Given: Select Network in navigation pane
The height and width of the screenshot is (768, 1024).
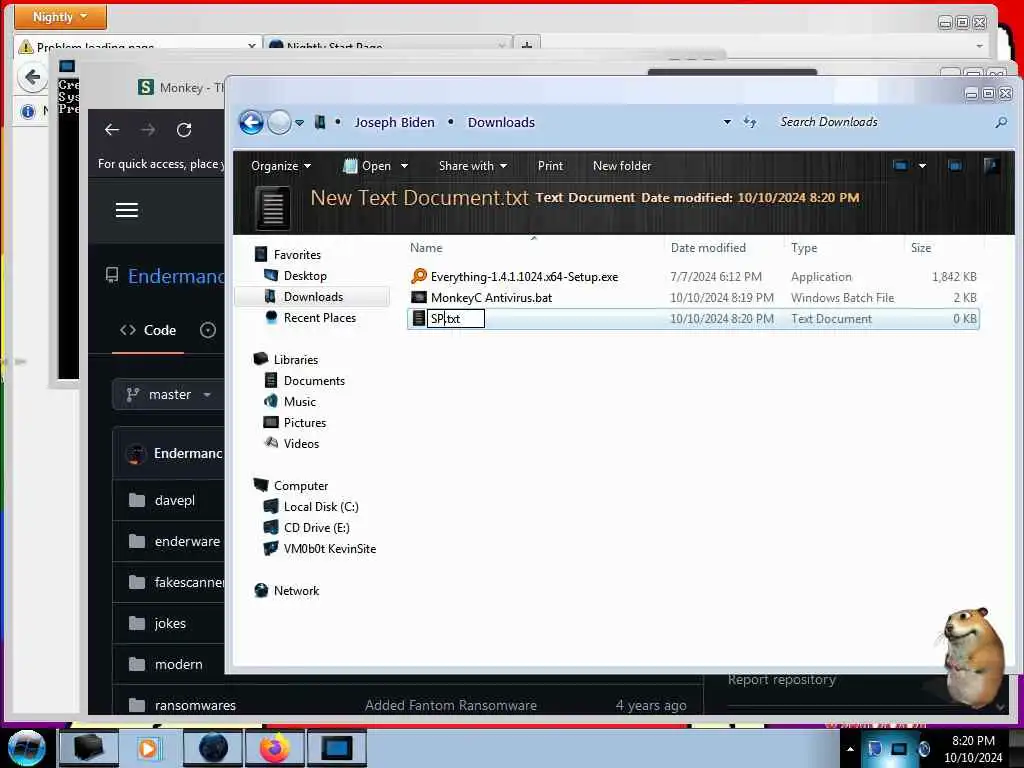Looking at the screenshot, I should pos(296,591).
